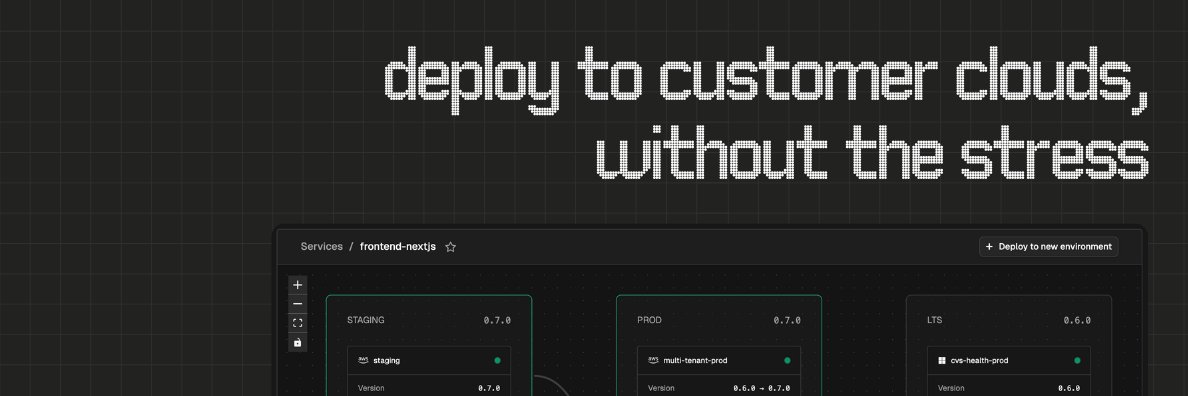
Task: Open the cvs-health-prod deployment row
Action: click(1009, 360)
